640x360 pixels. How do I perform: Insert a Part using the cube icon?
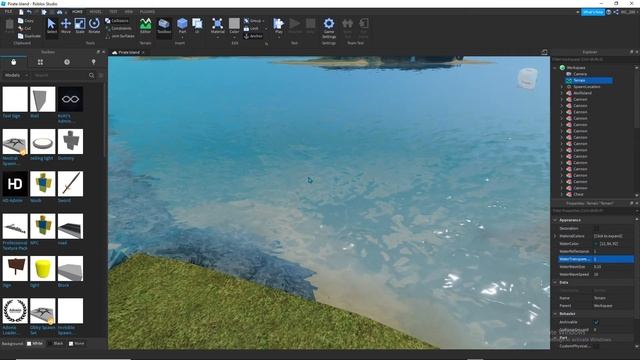click(182, 25)
